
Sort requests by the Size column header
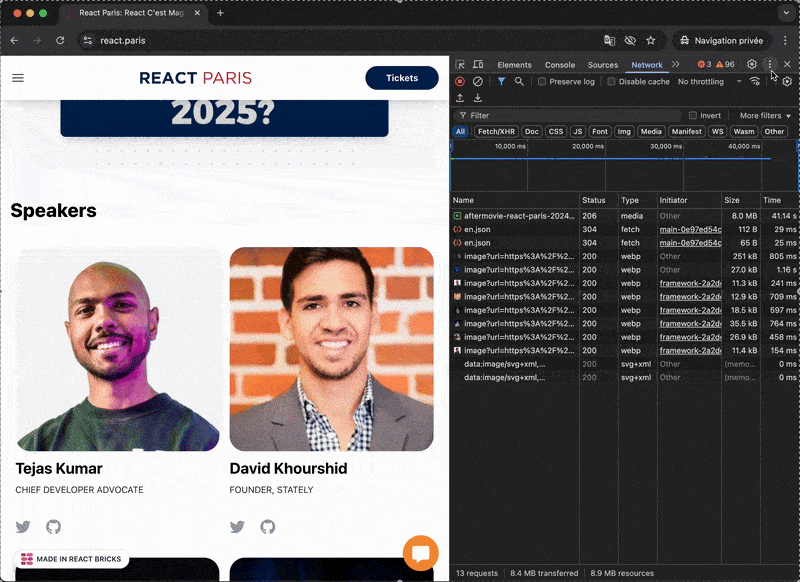[740, 200]
